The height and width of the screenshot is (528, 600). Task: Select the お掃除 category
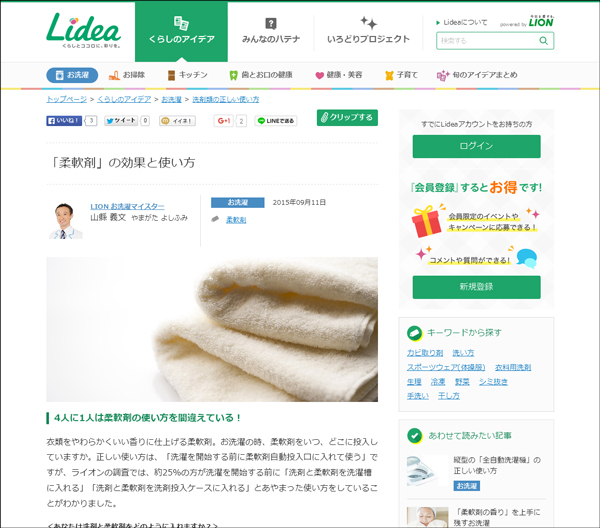point(127,75)
